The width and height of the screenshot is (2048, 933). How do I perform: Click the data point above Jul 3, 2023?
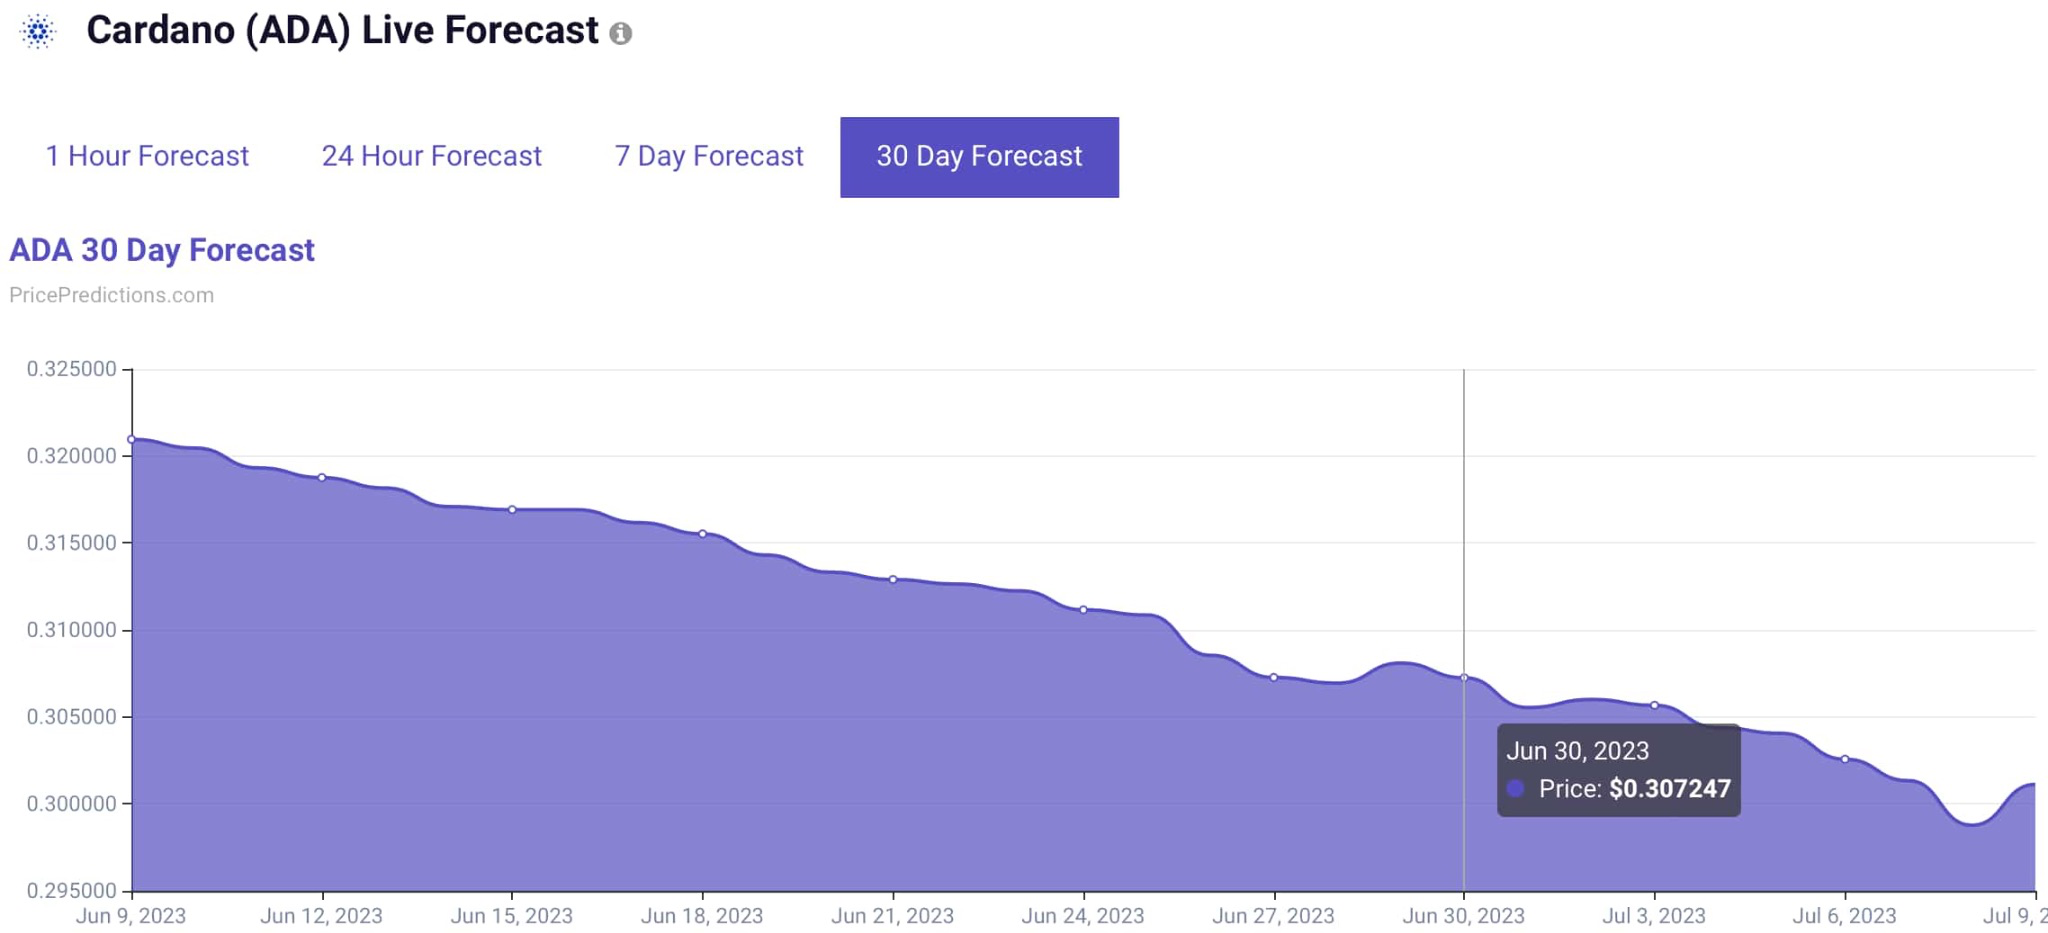(1655, 705)
